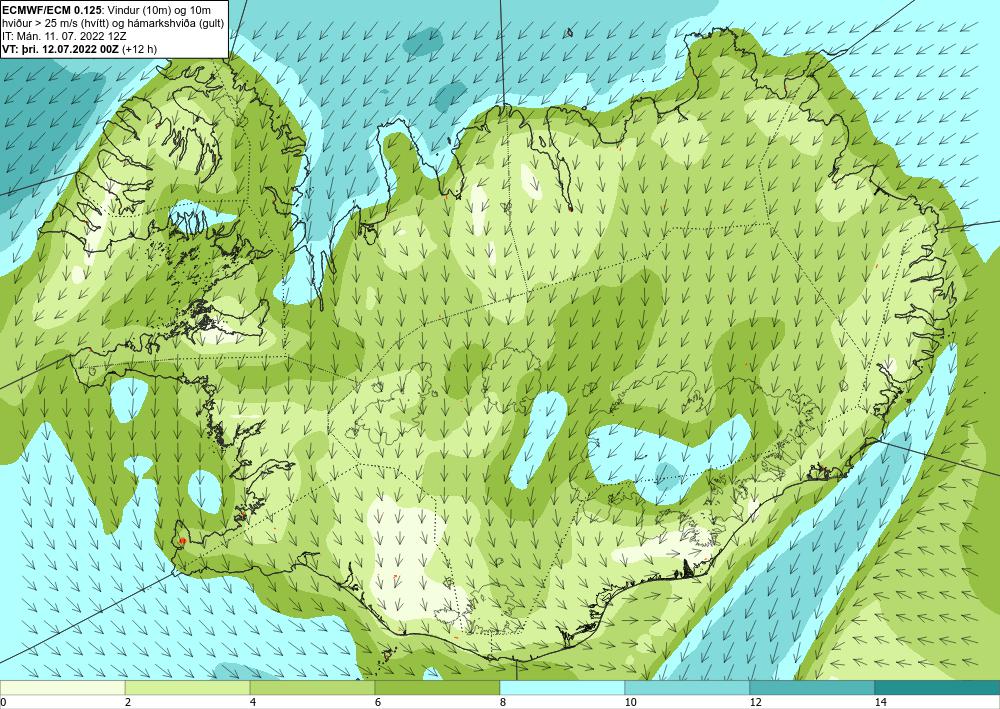Choose the dark green 6–8 m/s legend swatch

click(x=438, y=688)
